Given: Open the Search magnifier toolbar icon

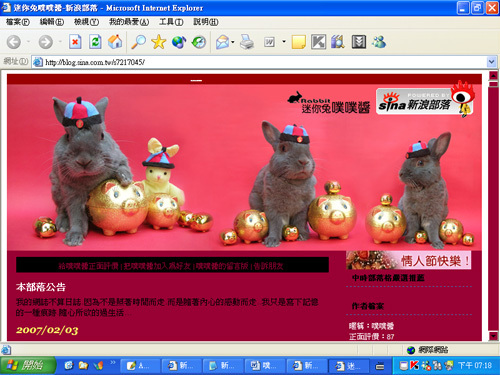Looking at the screenshot, I should click(138, 42).
